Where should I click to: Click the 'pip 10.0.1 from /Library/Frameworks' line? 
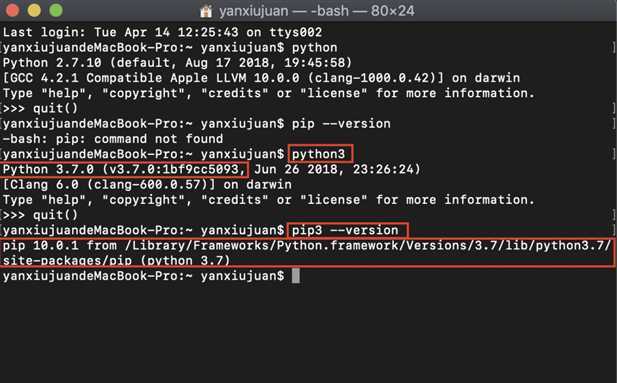click(307, 246)
